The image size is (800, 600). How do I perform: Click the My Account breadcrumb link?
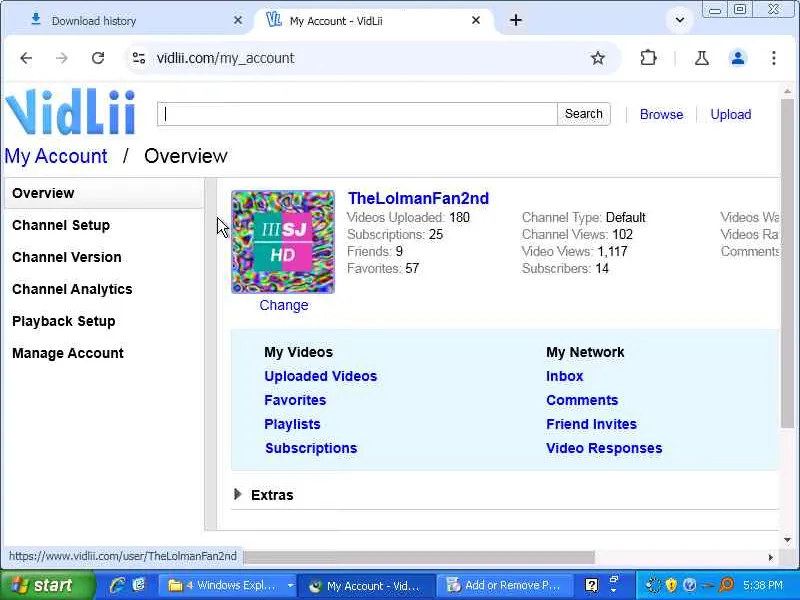(56, 156)
